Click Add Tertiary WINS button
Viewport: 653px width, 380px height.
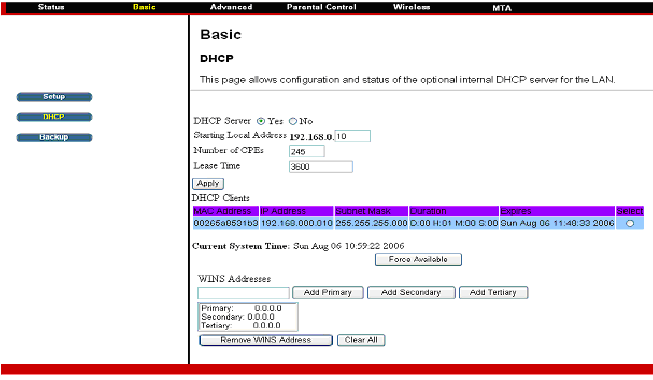(493, 292)
